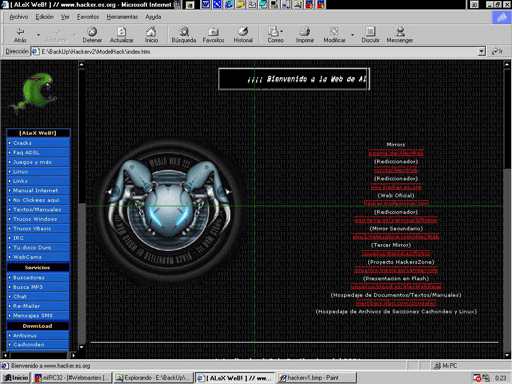Open the Herramientas menu

point(122,17)
